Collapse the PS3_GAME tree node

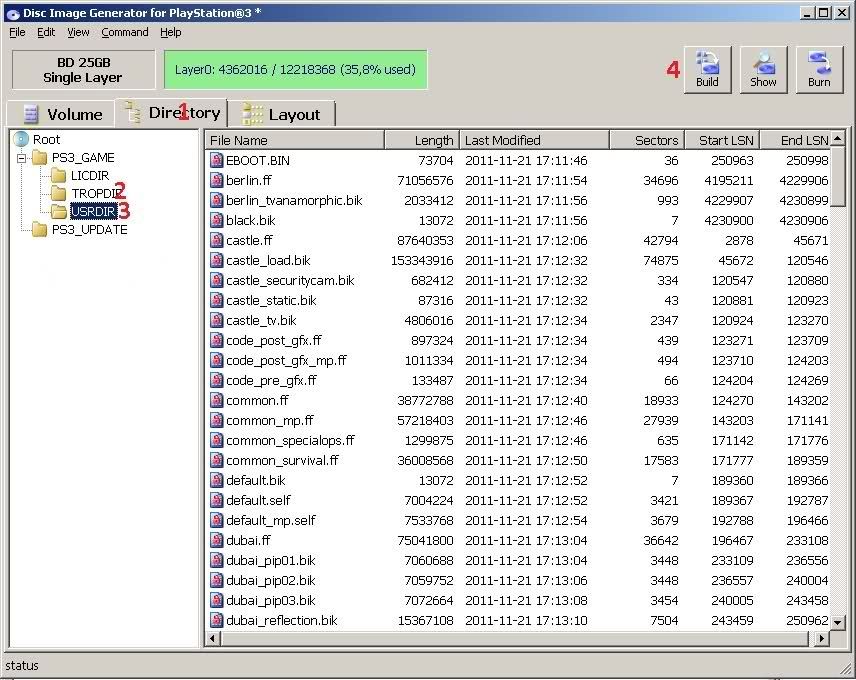[x=21, y=158]
